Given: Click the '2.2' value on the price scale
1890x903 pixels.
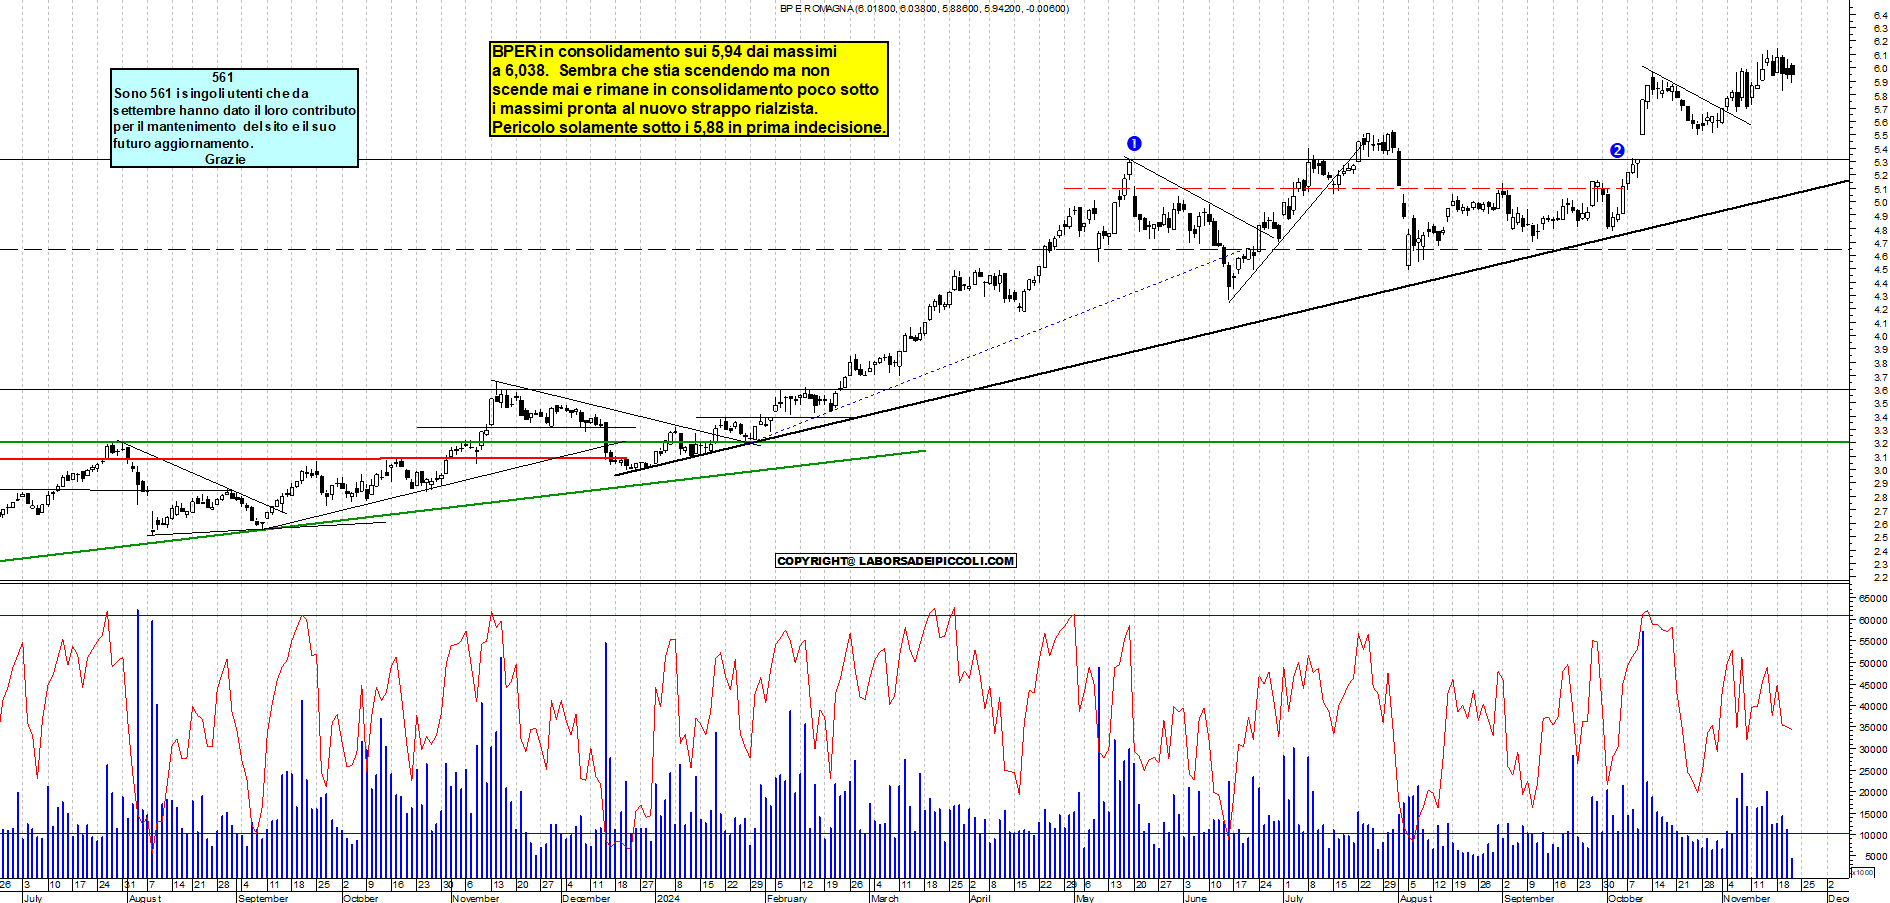Looking at the screenshot, I should pos(1880,577).
